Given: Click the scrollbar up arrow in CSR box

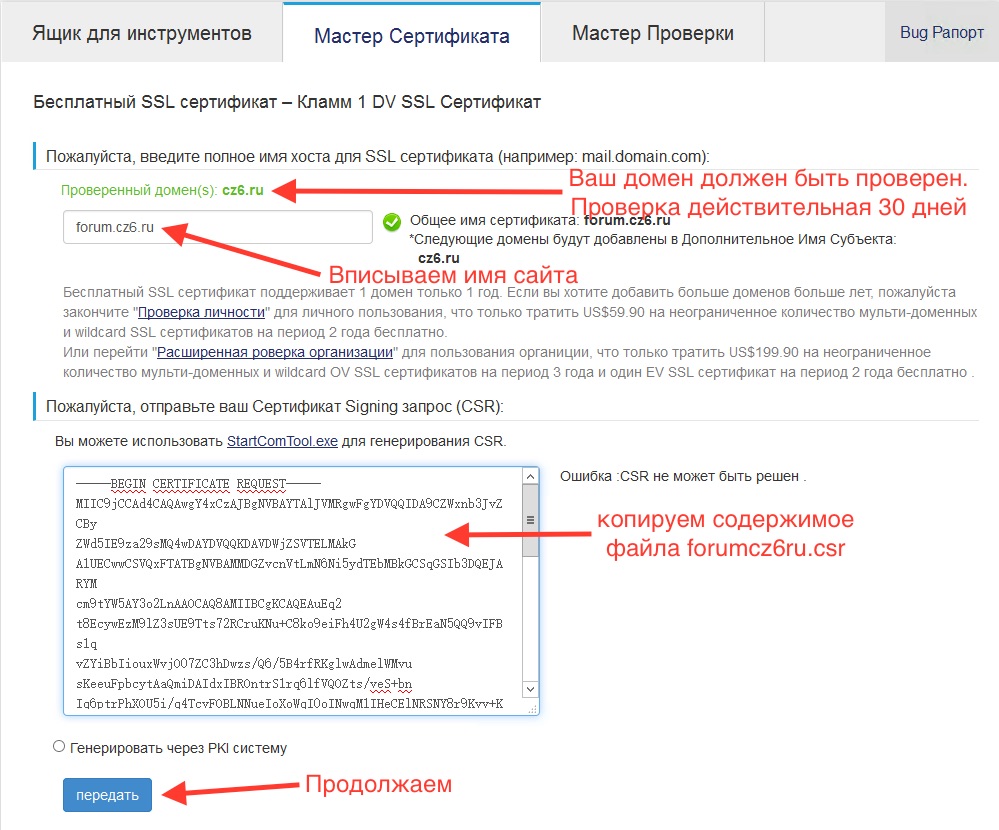Looking at the screenshot, I should click(530, 475).
